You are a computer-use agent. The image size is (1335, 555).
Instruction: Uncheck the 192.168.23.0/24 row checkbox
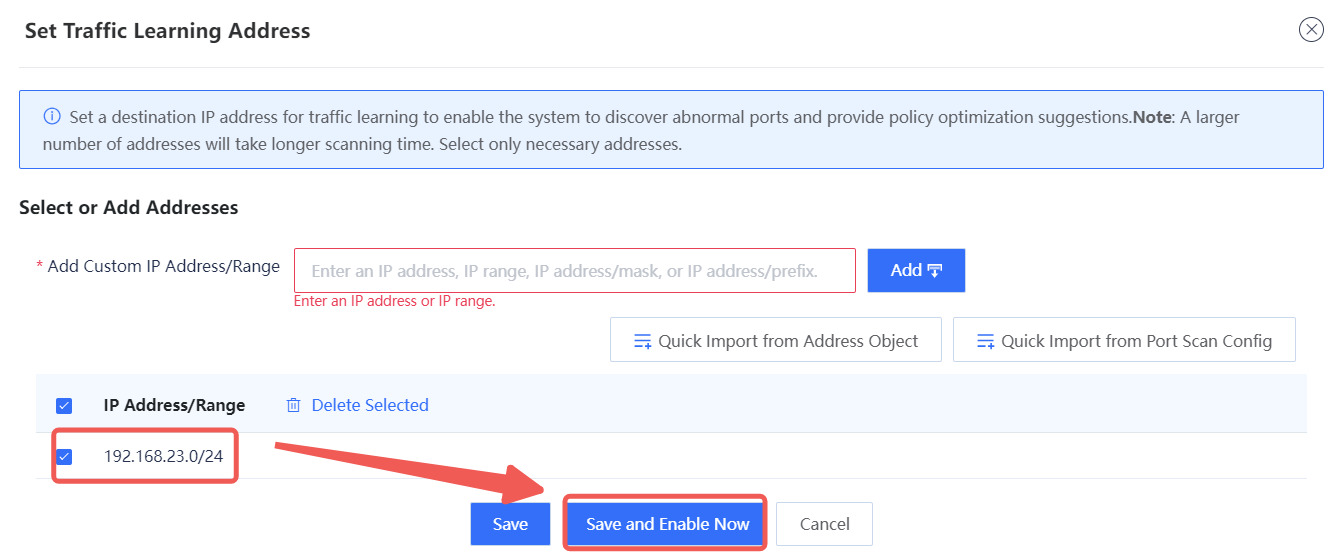point(64,457)
